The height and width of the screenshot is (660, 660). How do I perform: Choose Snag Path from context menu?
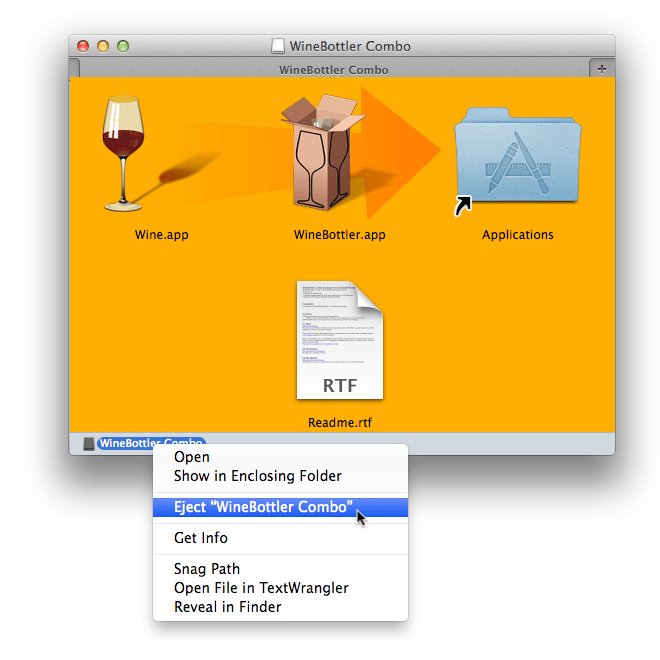pyautogui.click(x=280, y=569)
